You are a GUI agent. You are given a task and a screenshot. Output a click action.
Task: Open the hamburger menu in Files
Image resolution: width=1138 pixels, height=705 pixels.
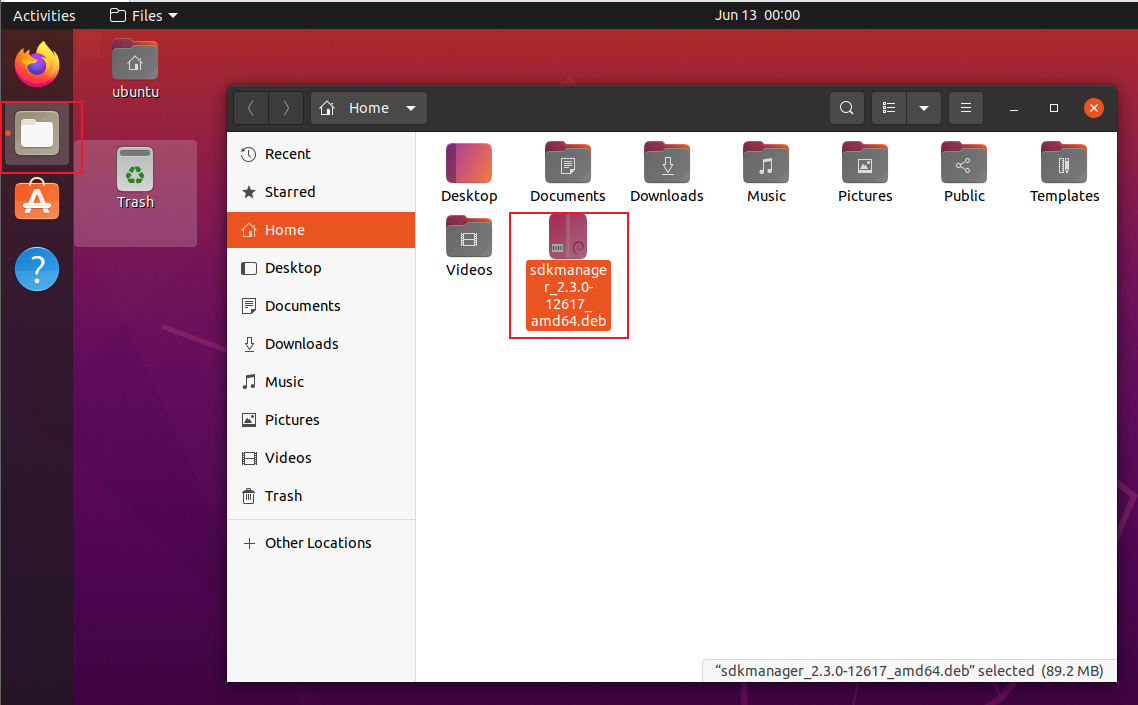click(965, 108)
